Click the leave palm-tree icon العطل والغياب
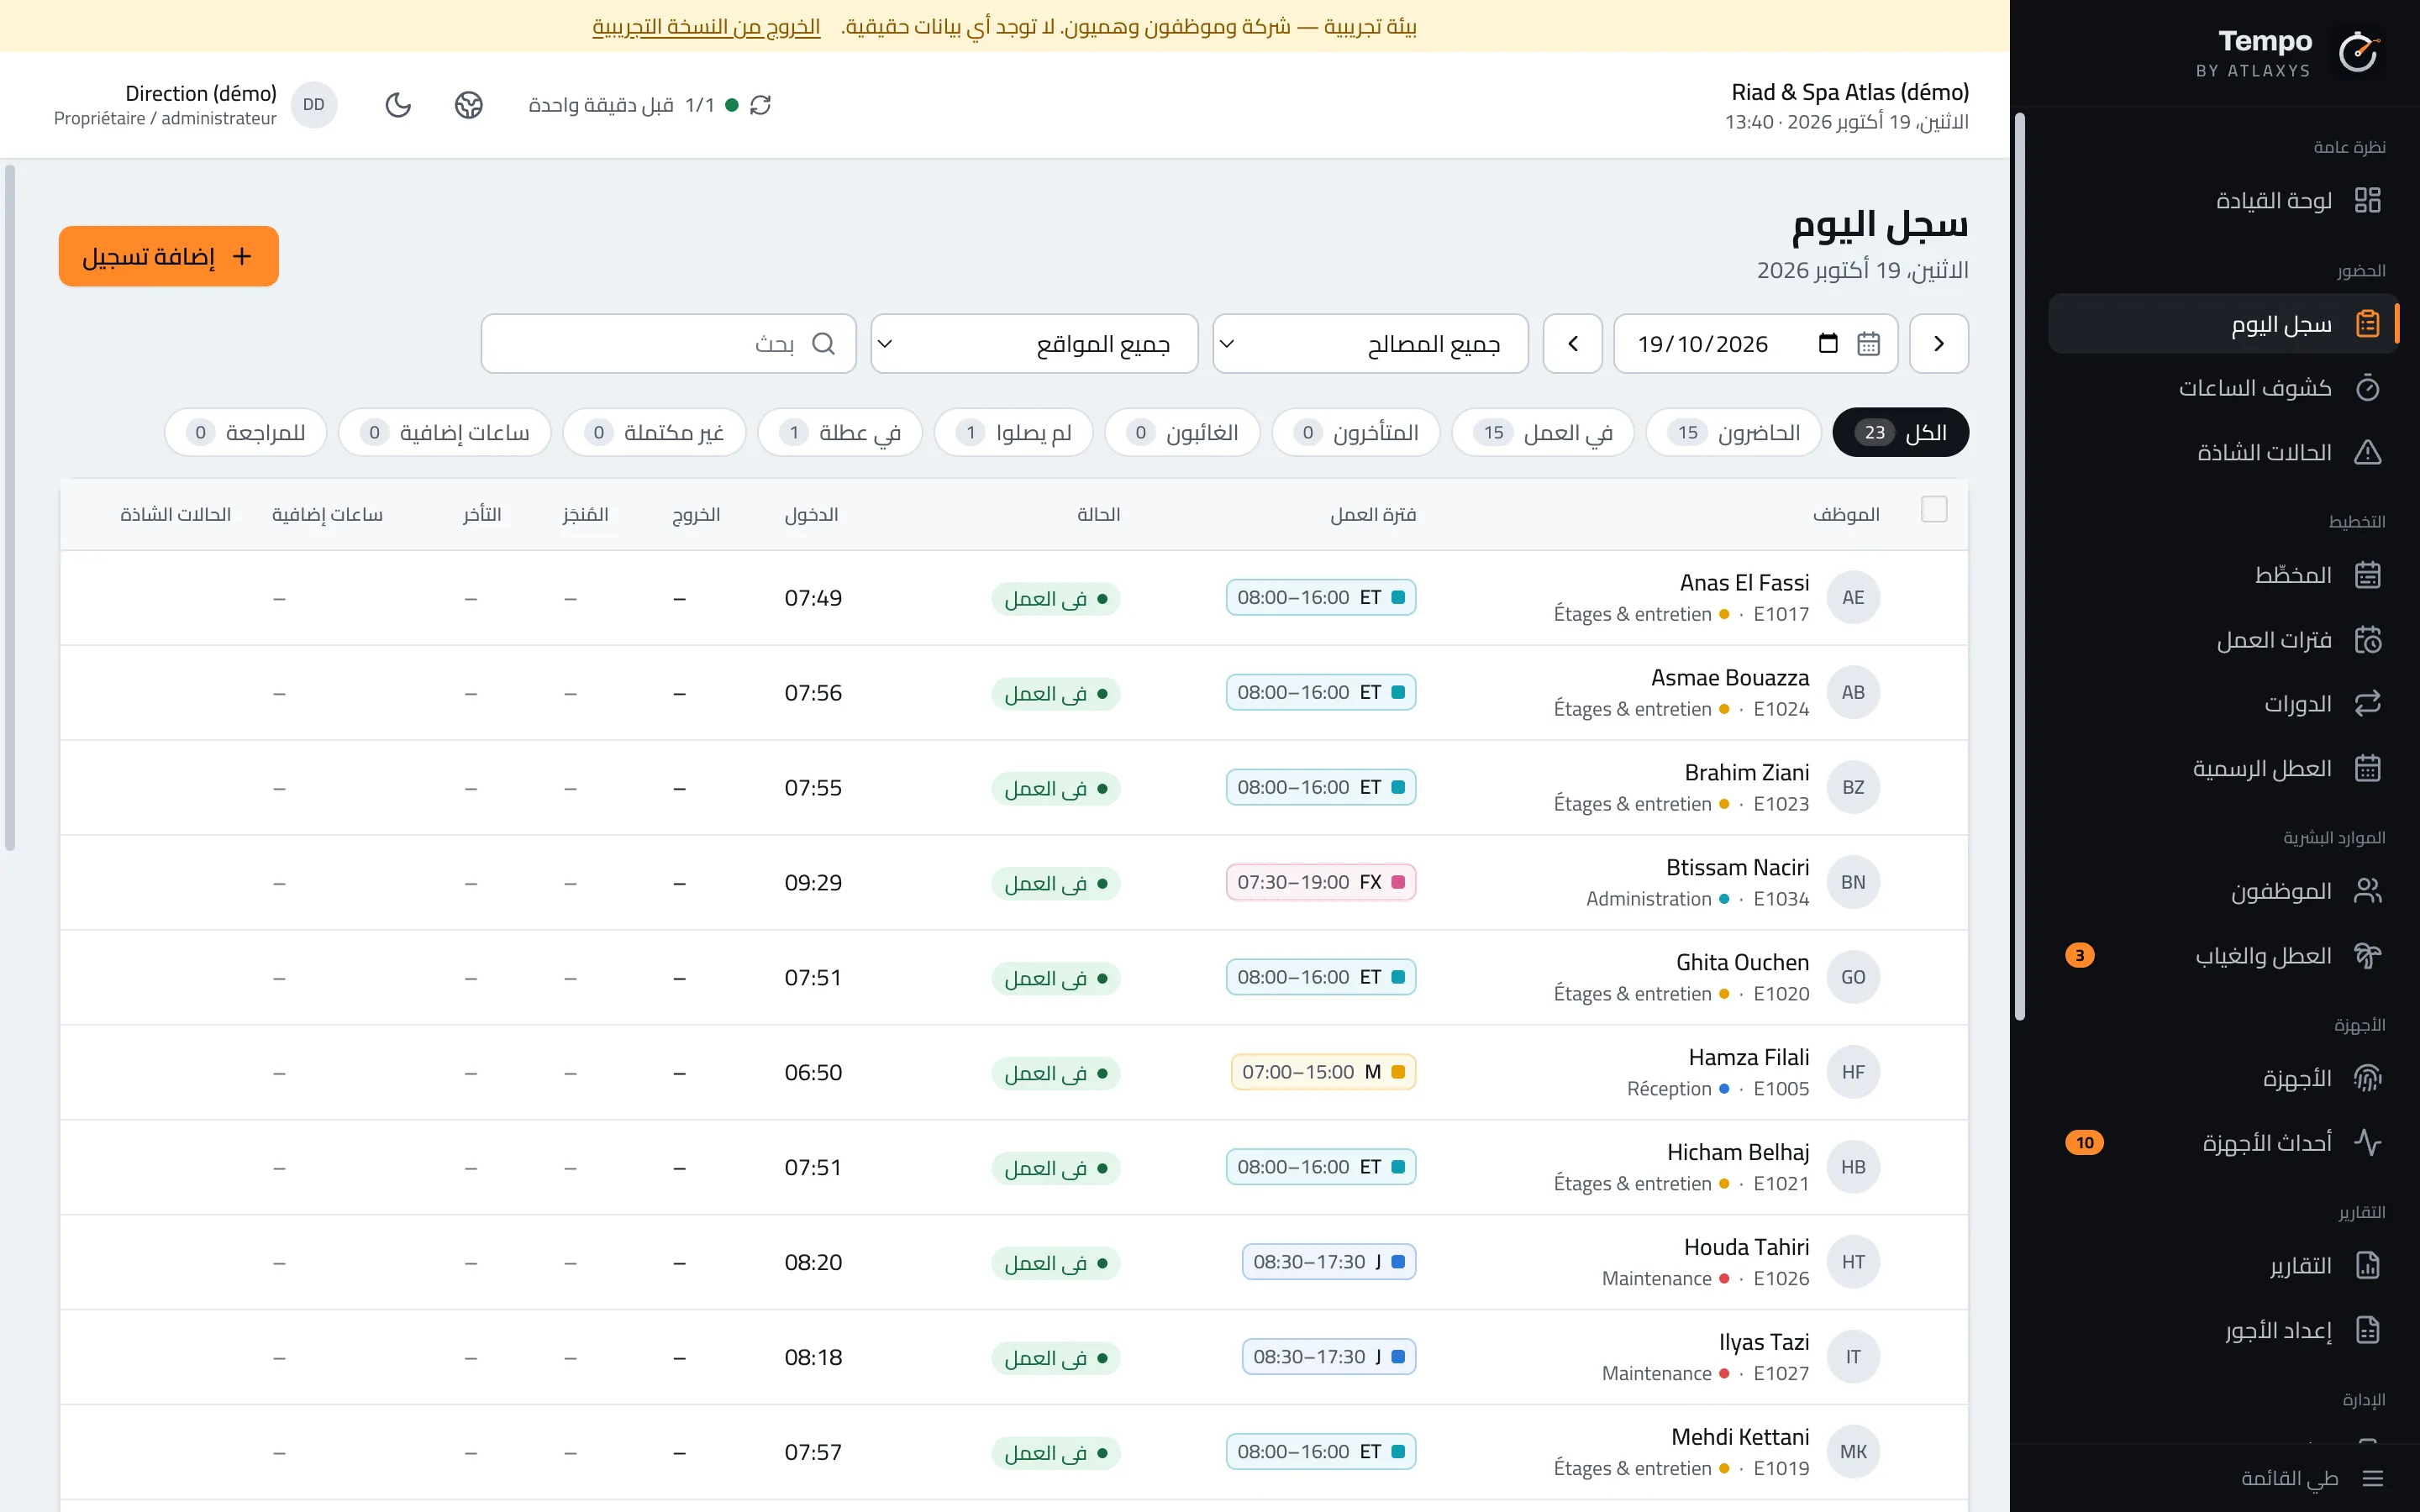Screen dimensions: 2420x1512 2367,956
